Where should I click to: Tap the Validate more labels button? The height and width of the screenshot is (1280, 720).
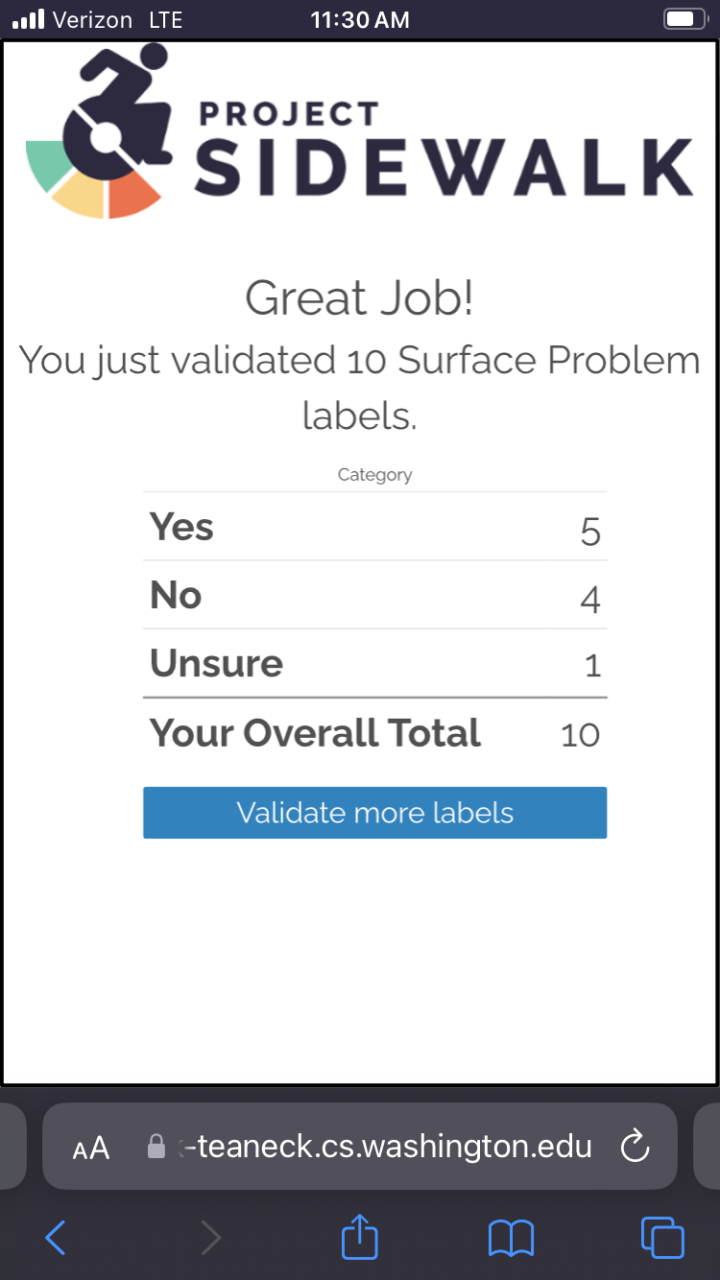tap(375, 812)
